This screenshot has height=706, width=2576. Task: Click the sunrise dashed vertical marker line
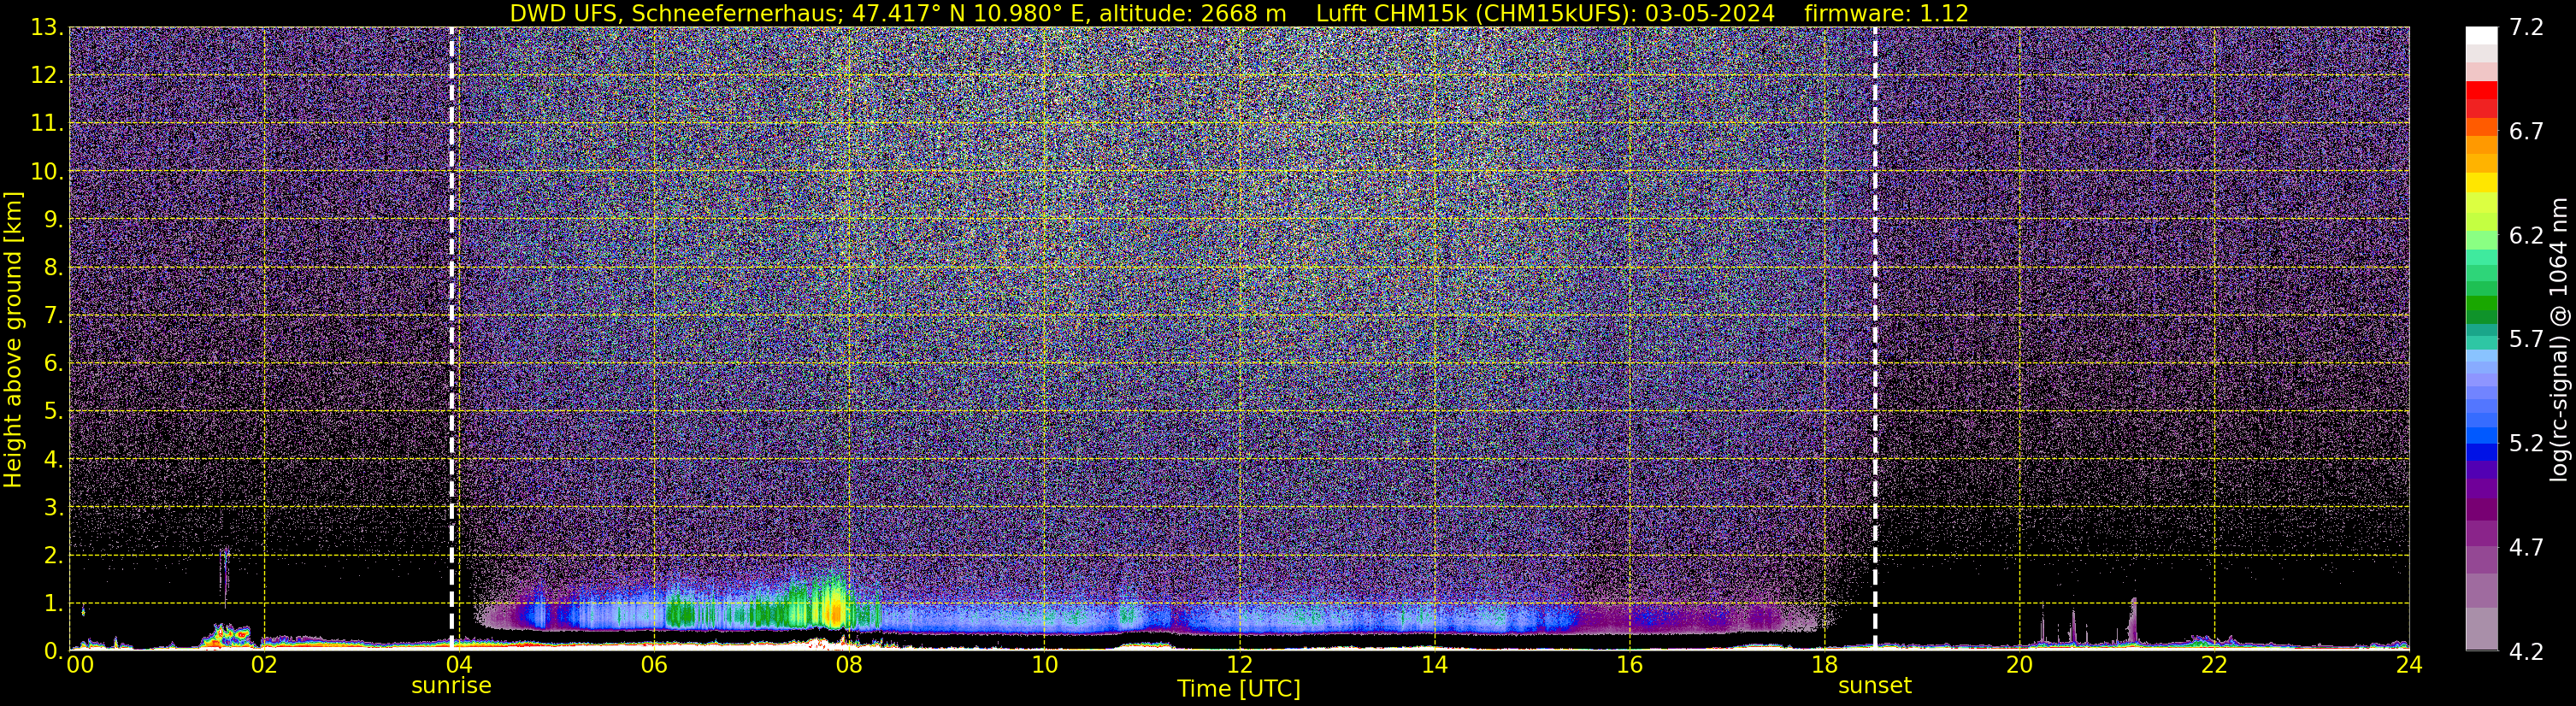pos(452,338)
